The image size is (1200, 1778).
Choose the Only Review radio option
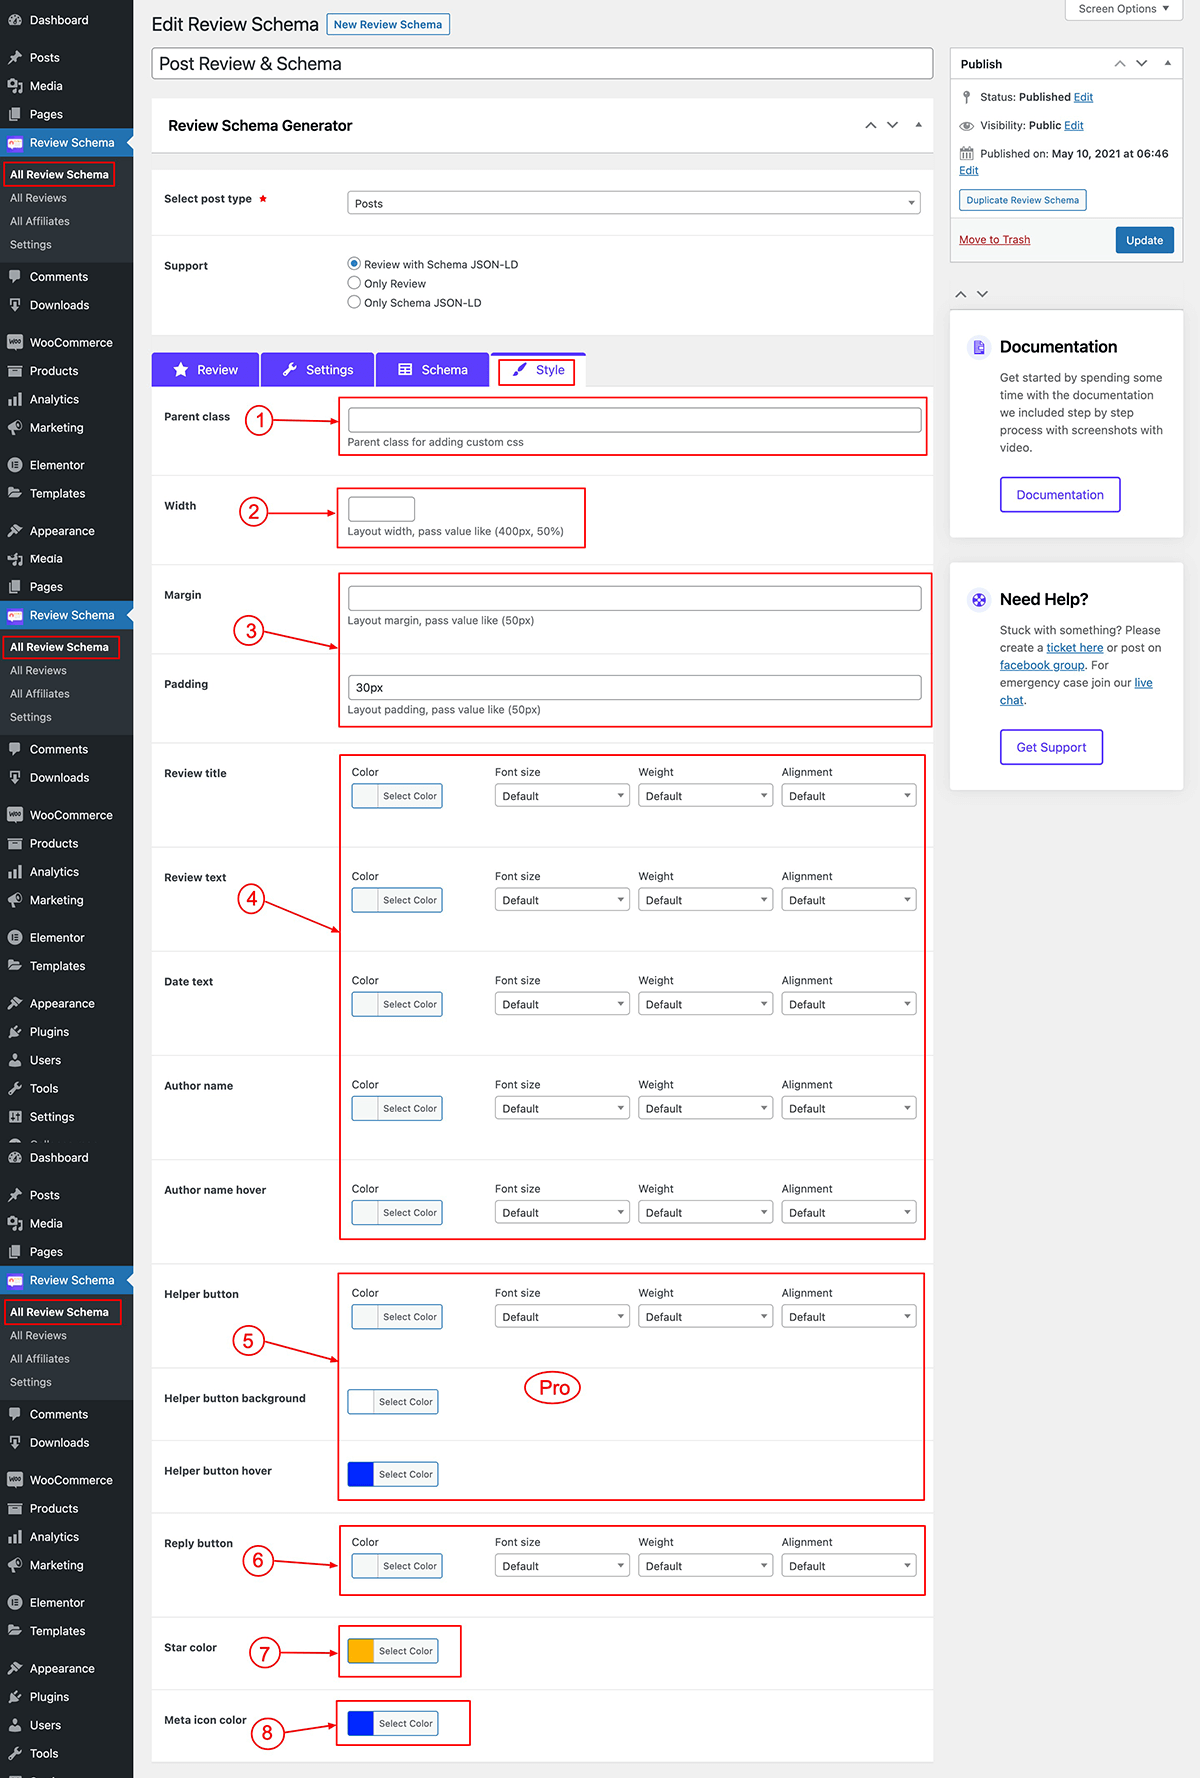pos(354,283)
